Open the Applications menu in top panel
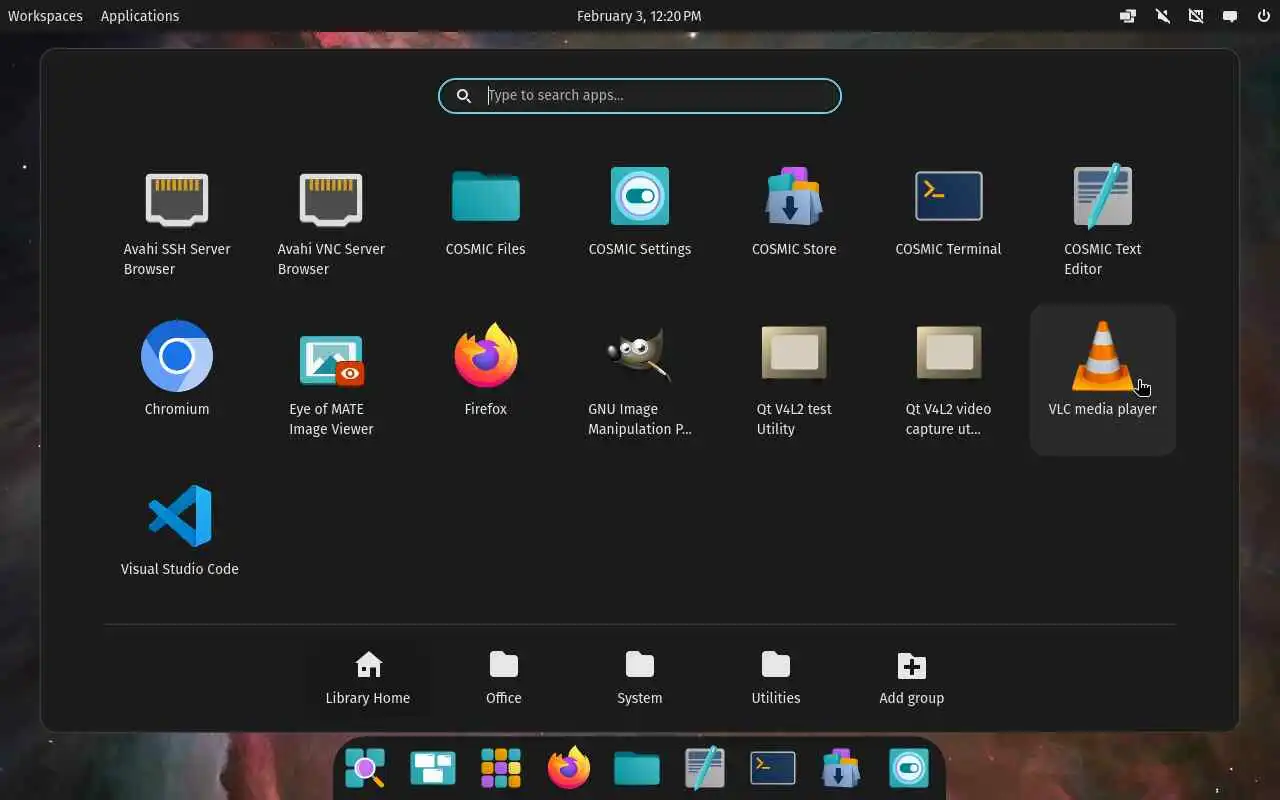 (140, 16)
